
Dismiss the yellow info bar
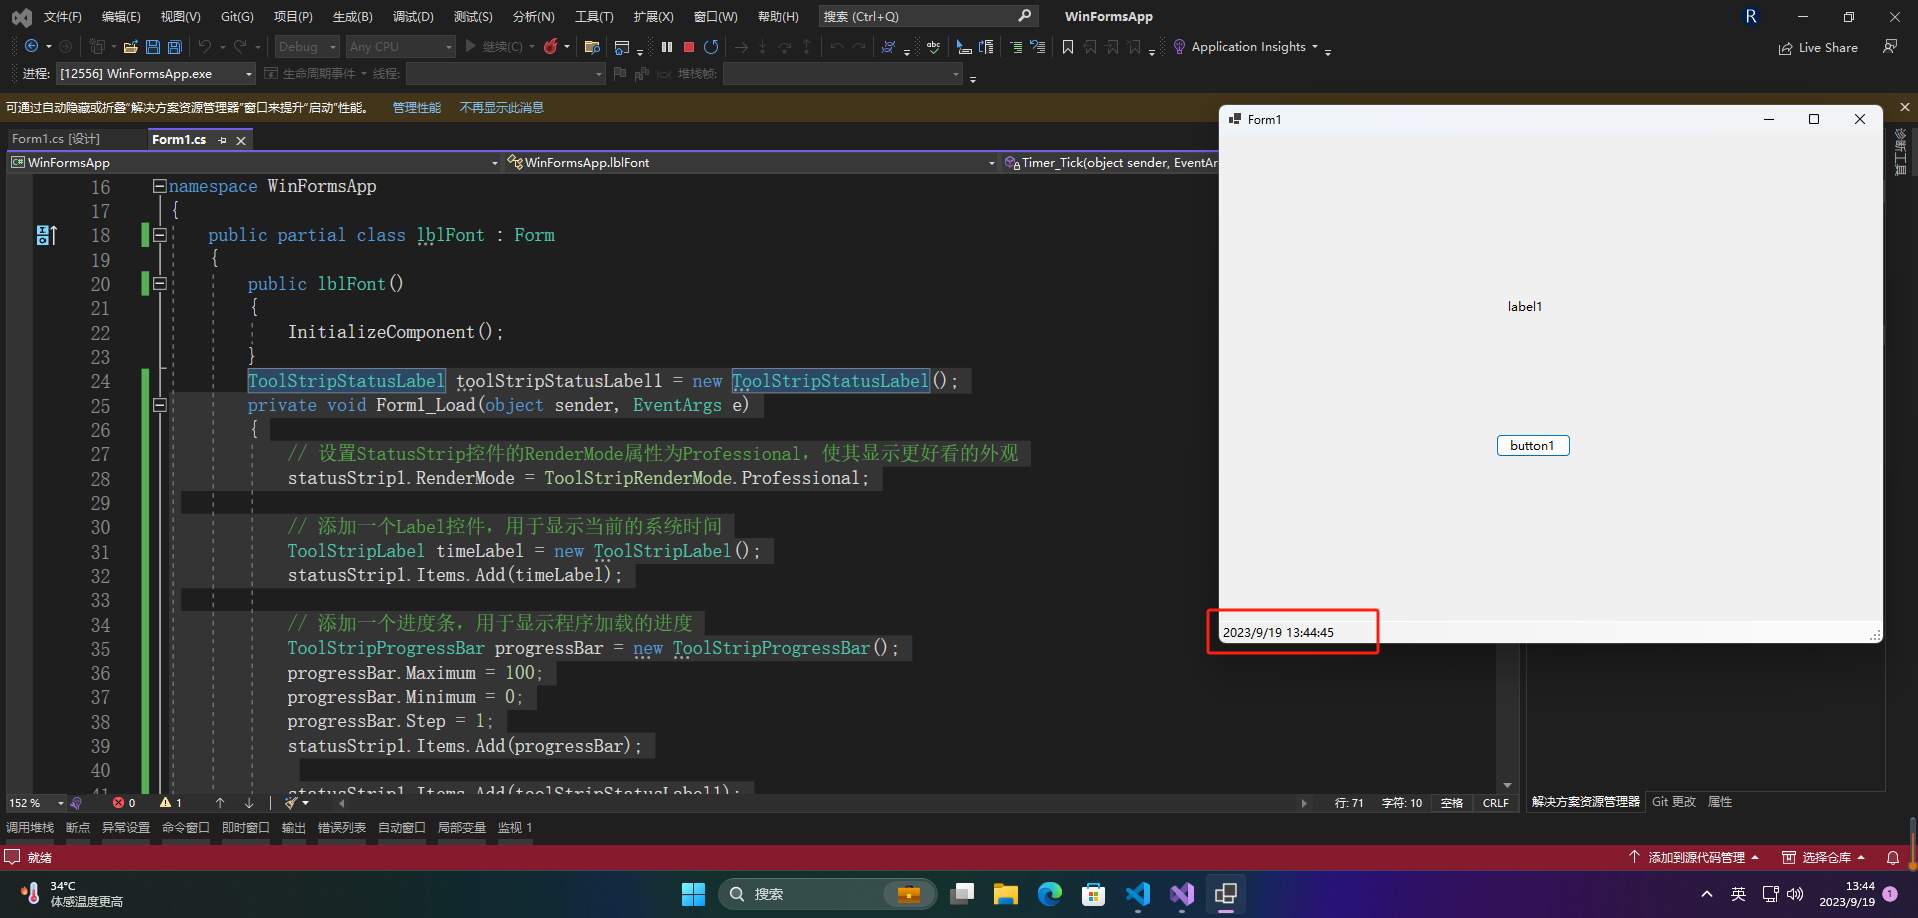(x=1904, y=107)
